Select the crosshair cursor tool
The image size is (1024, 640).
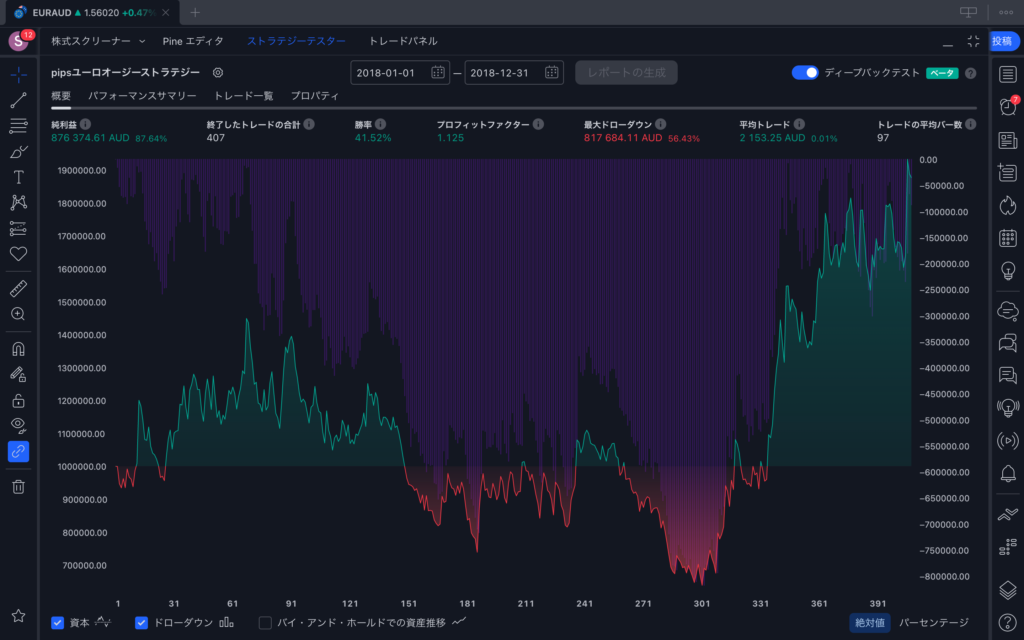coord(18,74)
